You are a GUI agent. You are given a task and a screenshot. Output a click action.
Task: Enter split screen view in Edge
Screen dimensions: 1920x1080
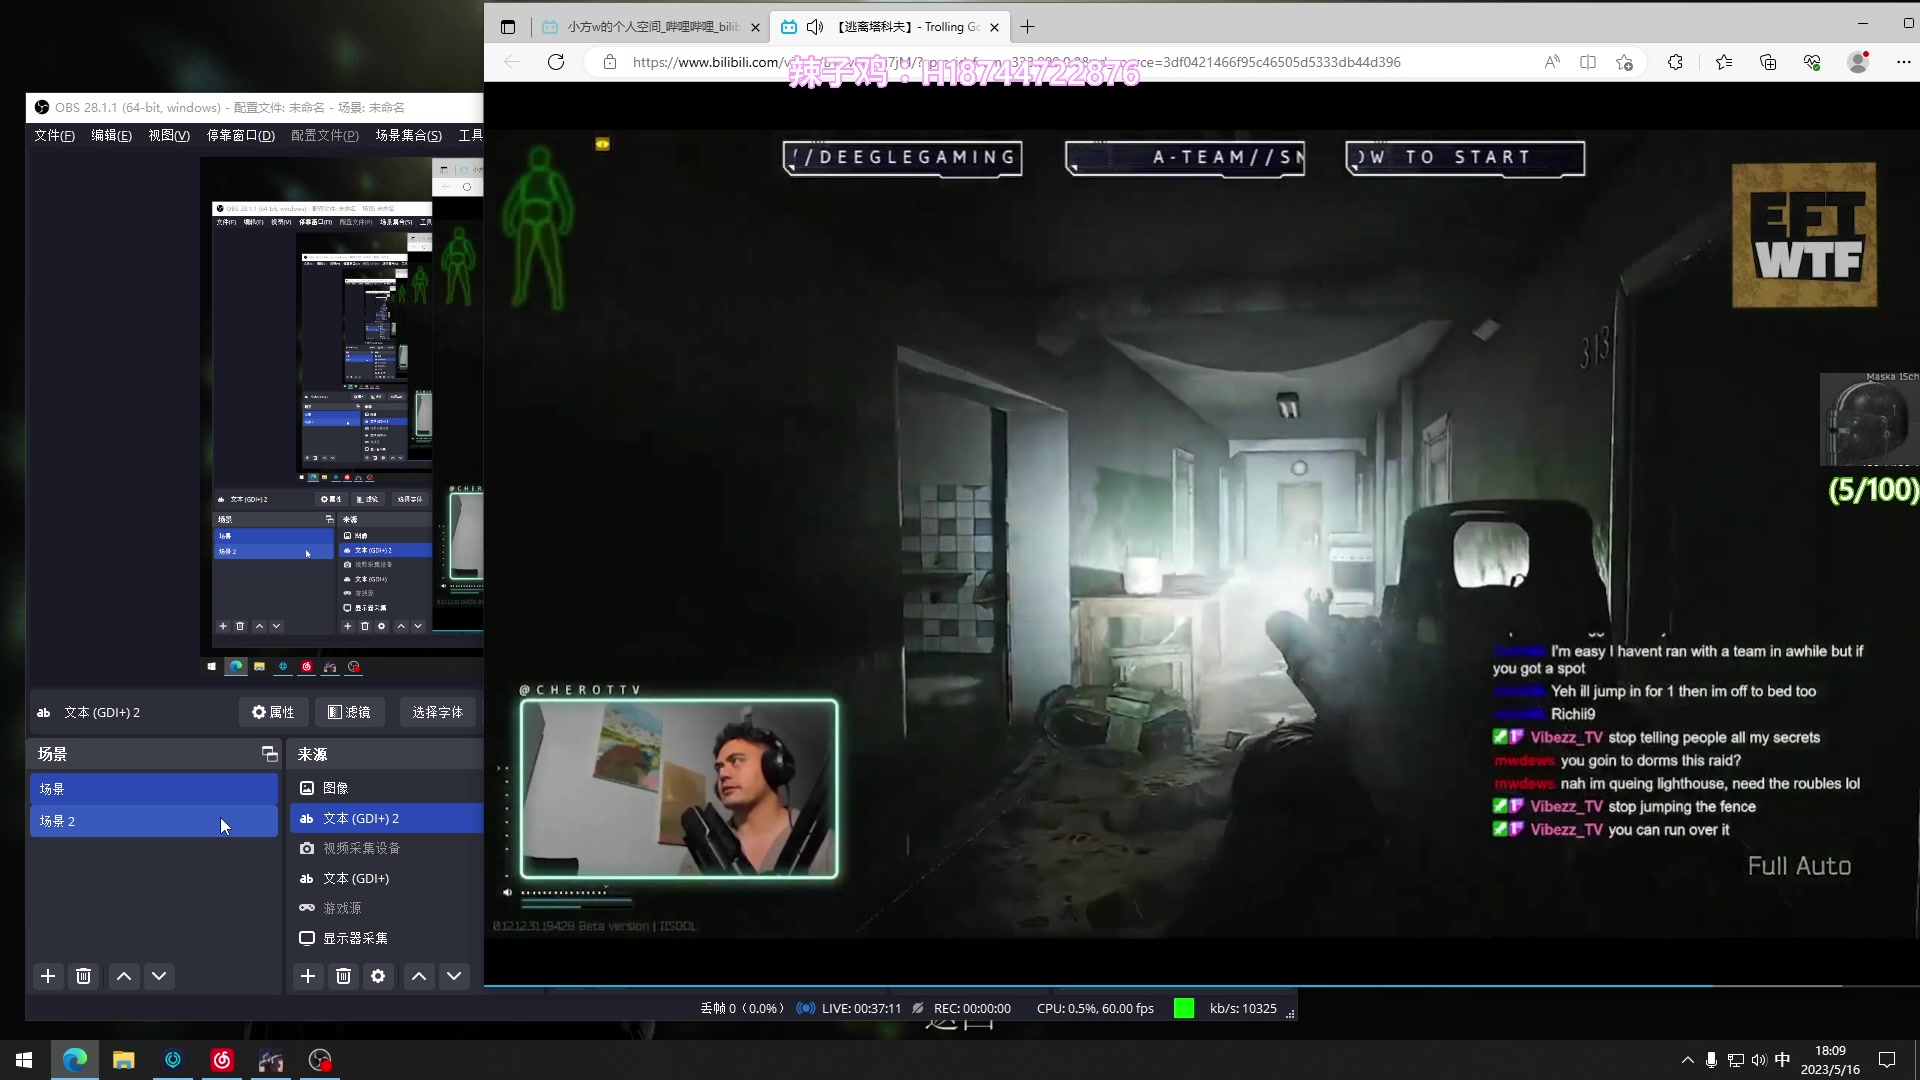pyautogui.click(x=1588, y=62)
